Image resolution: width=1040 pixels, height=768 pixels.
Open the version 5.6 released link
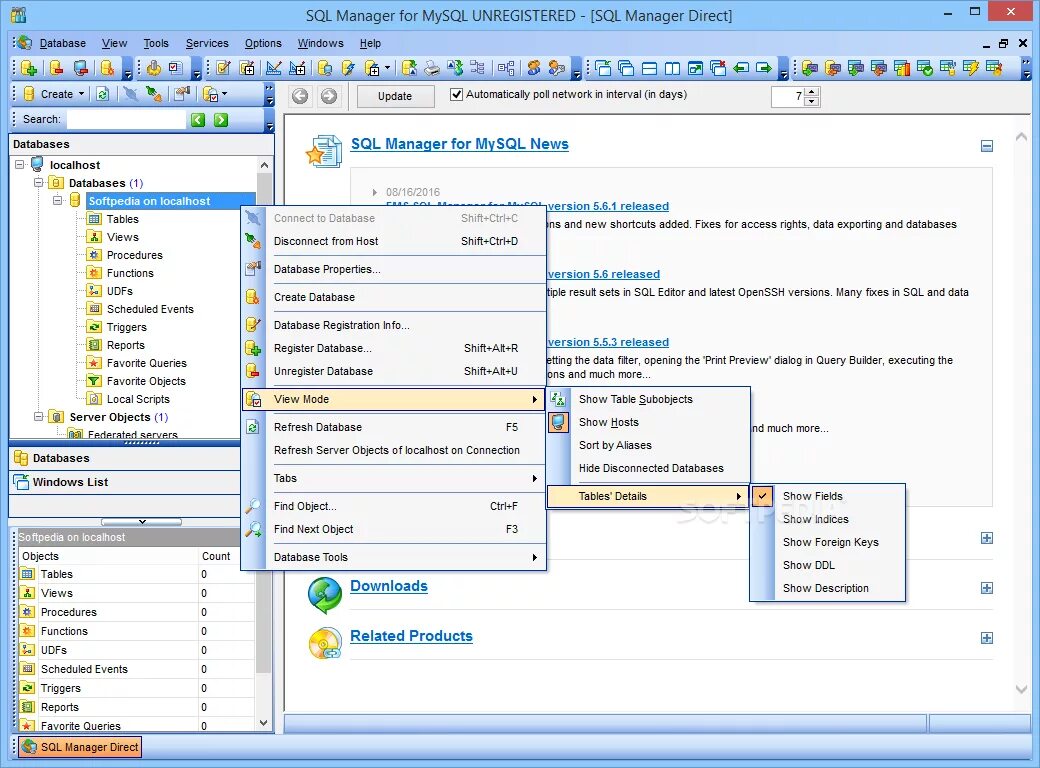(604, 274)
